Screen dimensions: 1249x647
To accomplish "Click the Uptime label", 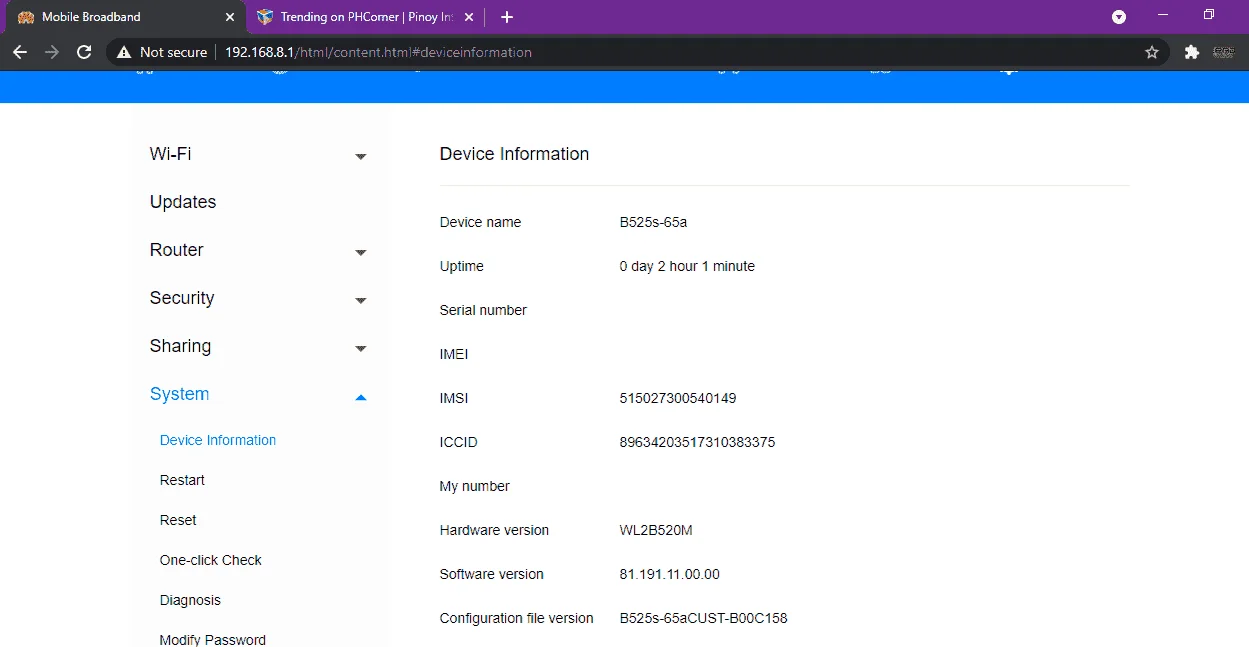I will (x=461, y=266).
